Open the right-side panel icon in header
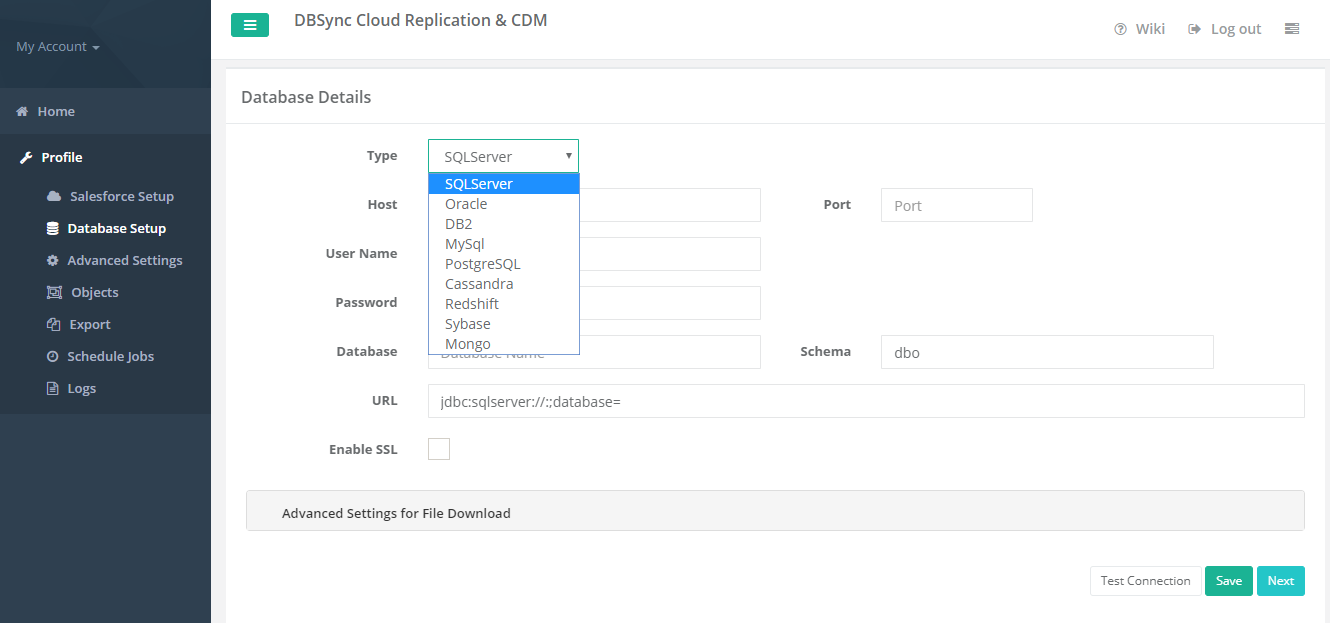Screen dimensions: 1330x623 click(x=1292, y=29)
